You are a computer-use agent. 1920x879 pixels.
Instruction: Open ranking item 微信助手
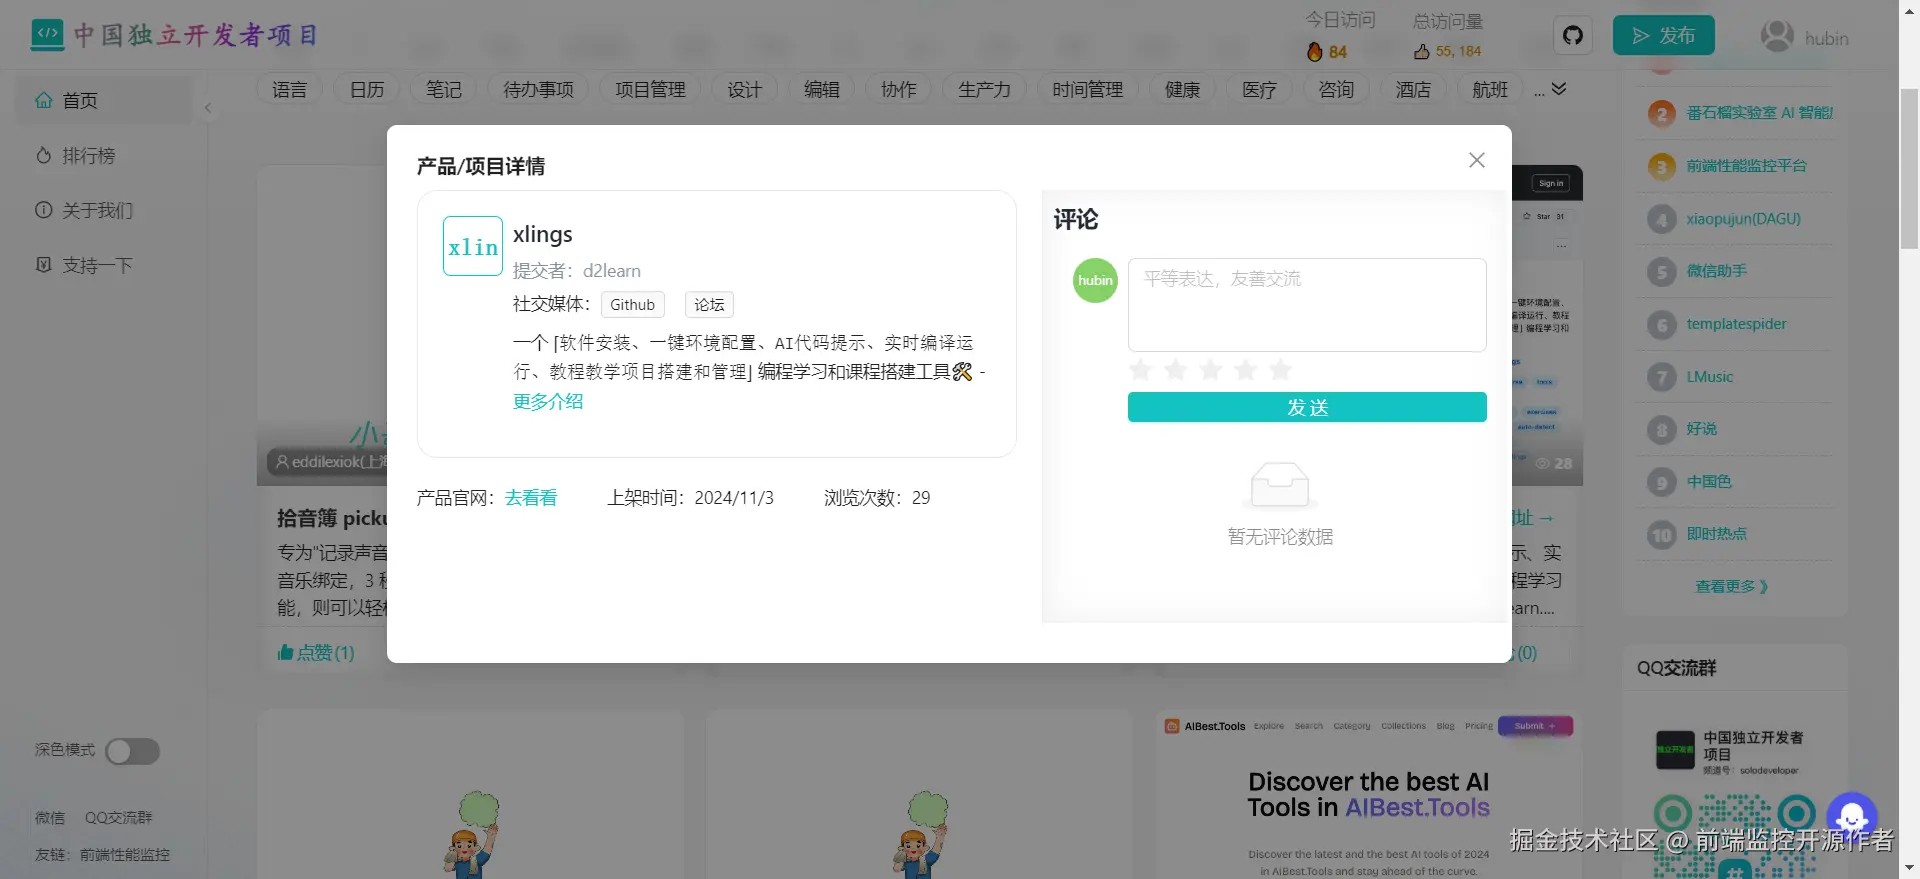point(1716,271)
